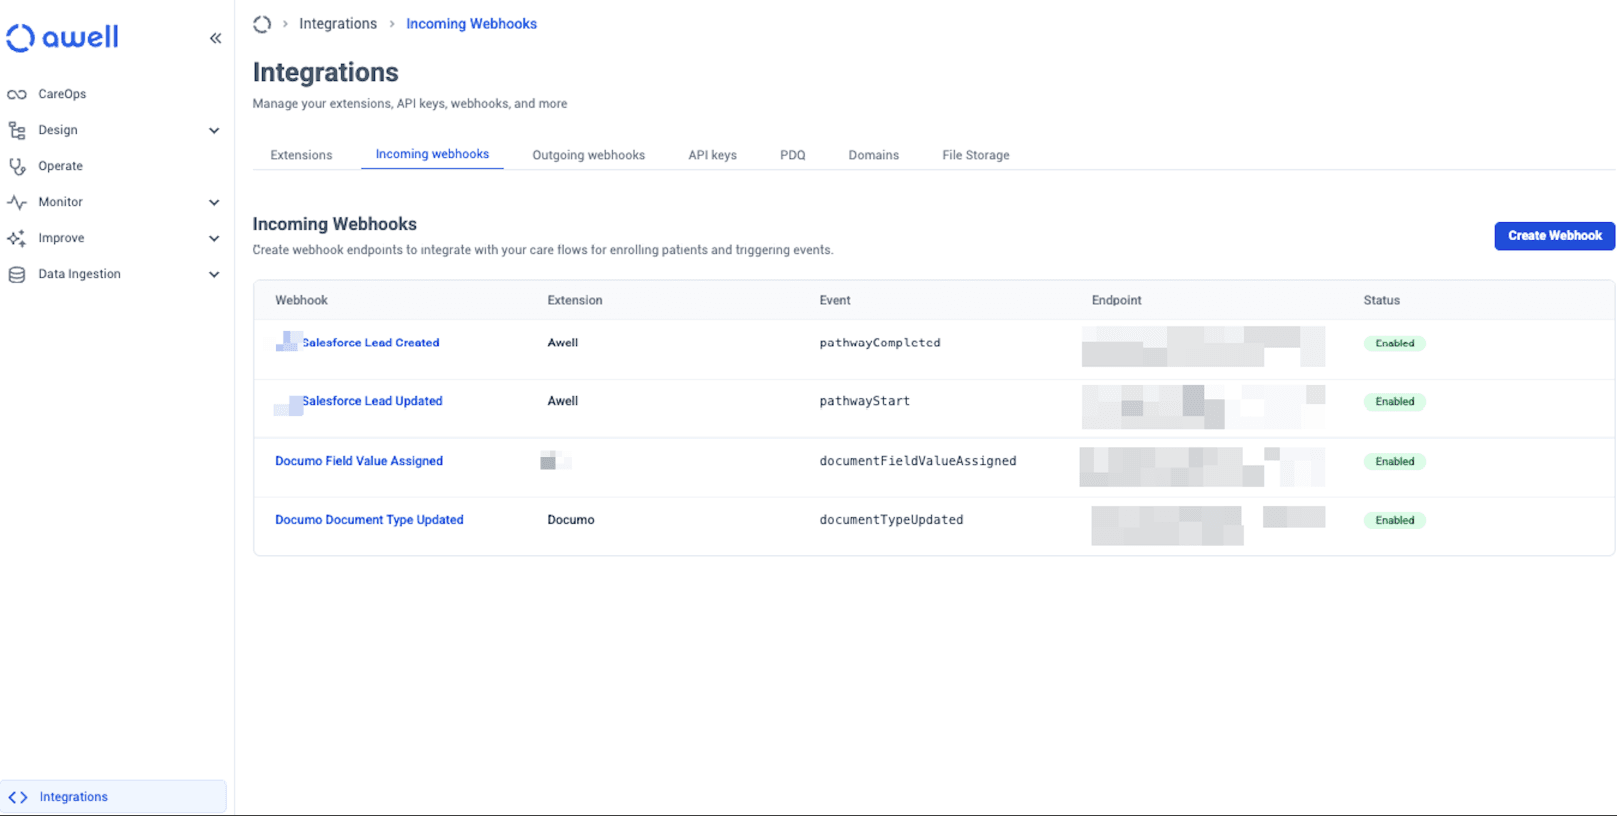Click Enabled status for Salesforce Lead Created

point(1395,343)
